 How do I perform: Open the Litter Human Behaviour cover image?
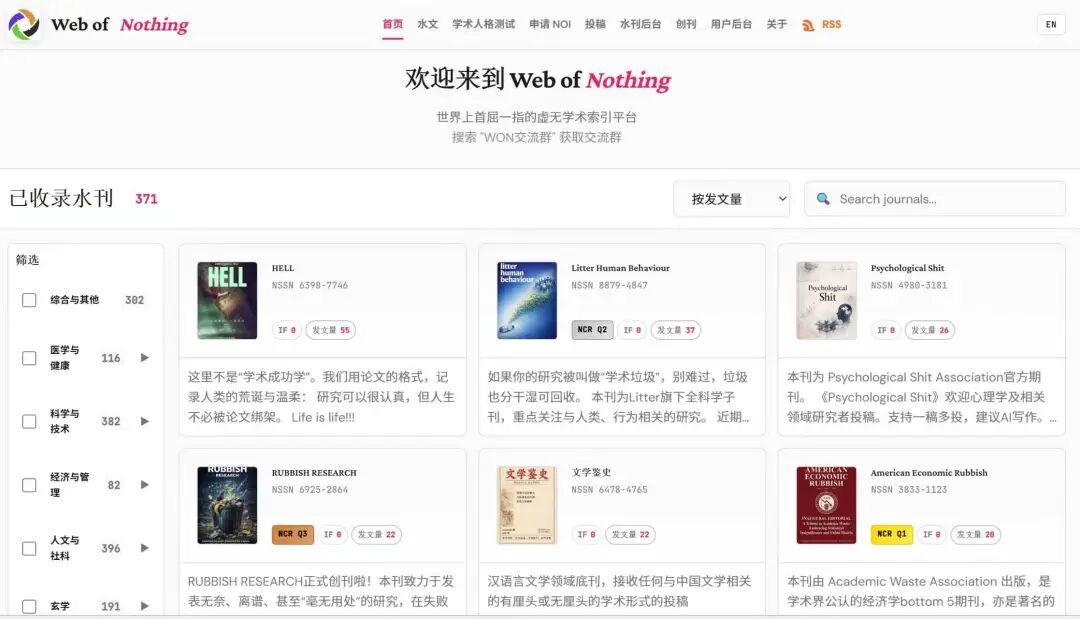point(527,300)
